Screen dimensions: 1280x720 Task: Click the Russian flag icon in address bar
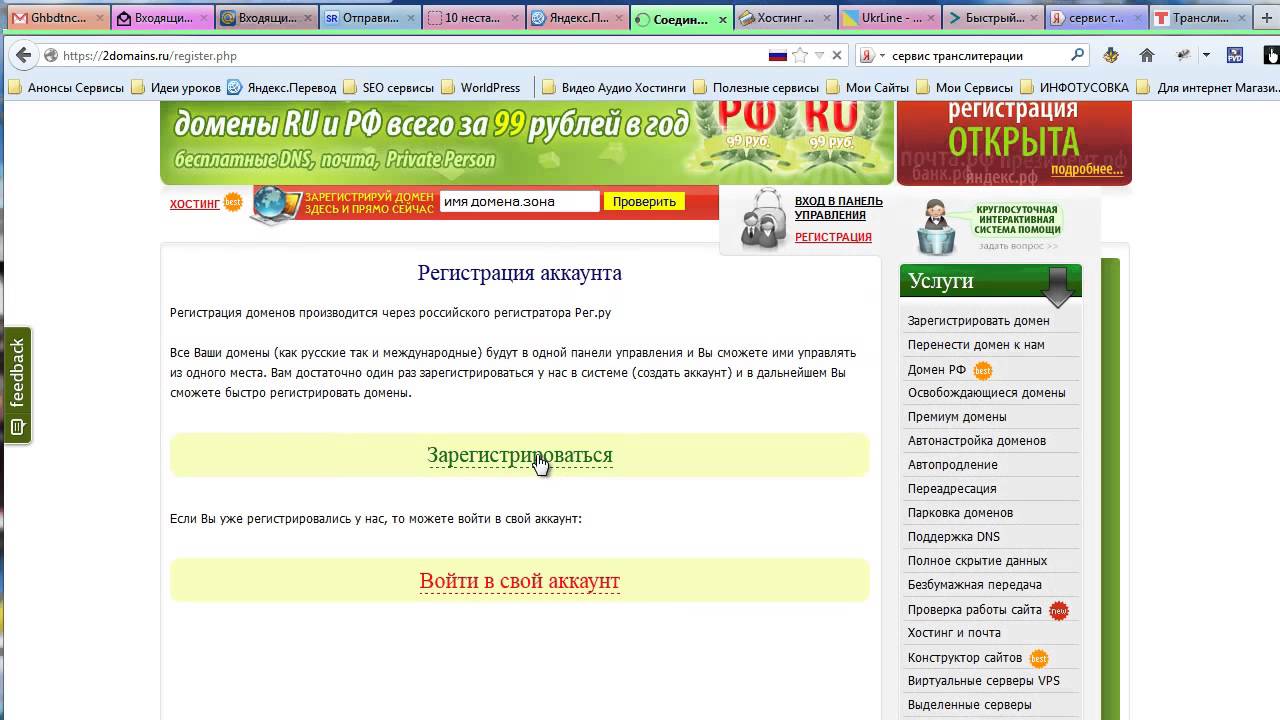777,56
